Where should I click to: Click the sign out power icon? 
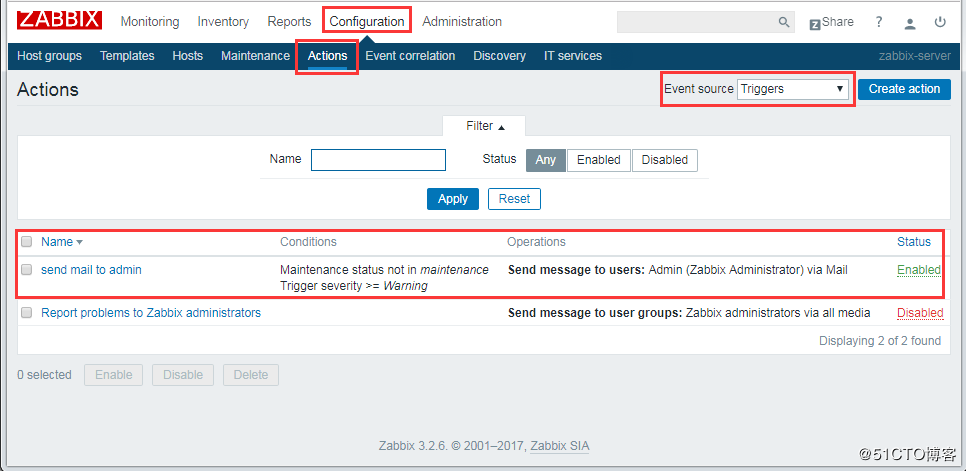(x=940, y=22)
